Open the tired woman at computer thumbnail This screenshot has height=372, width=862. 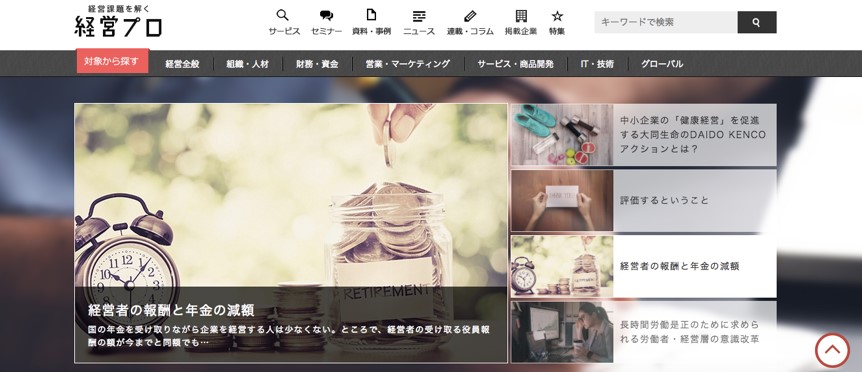tap(562, 332)
